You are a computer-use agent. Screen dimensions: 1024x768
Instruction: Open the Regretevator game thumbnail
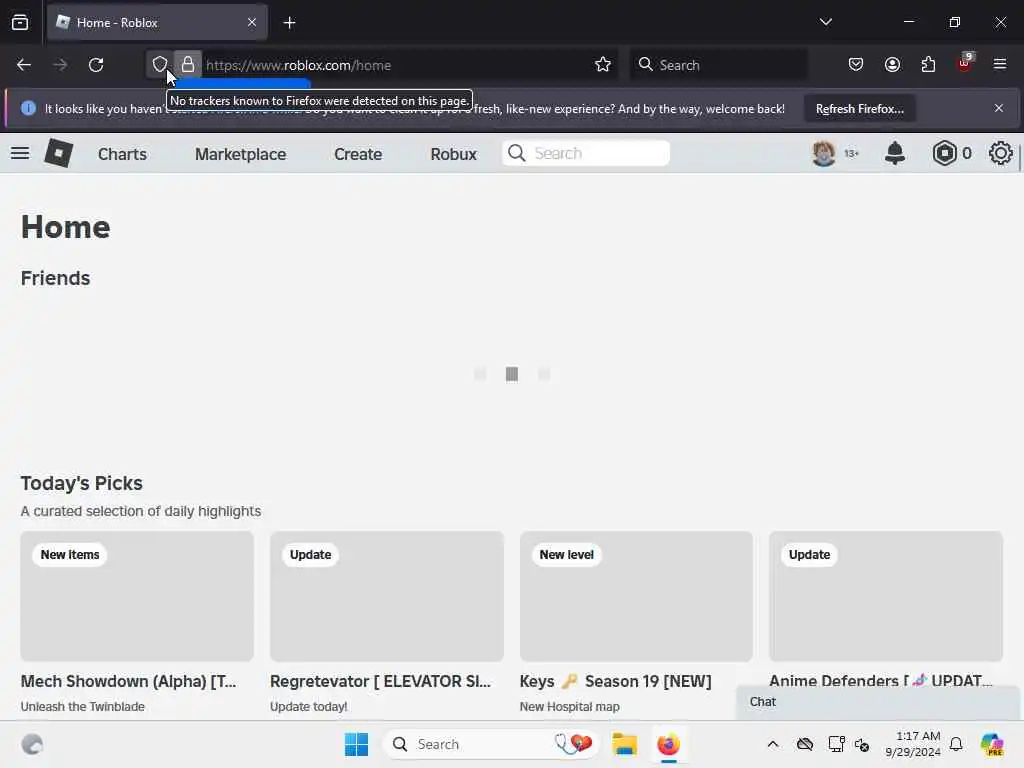pos(387,596)
